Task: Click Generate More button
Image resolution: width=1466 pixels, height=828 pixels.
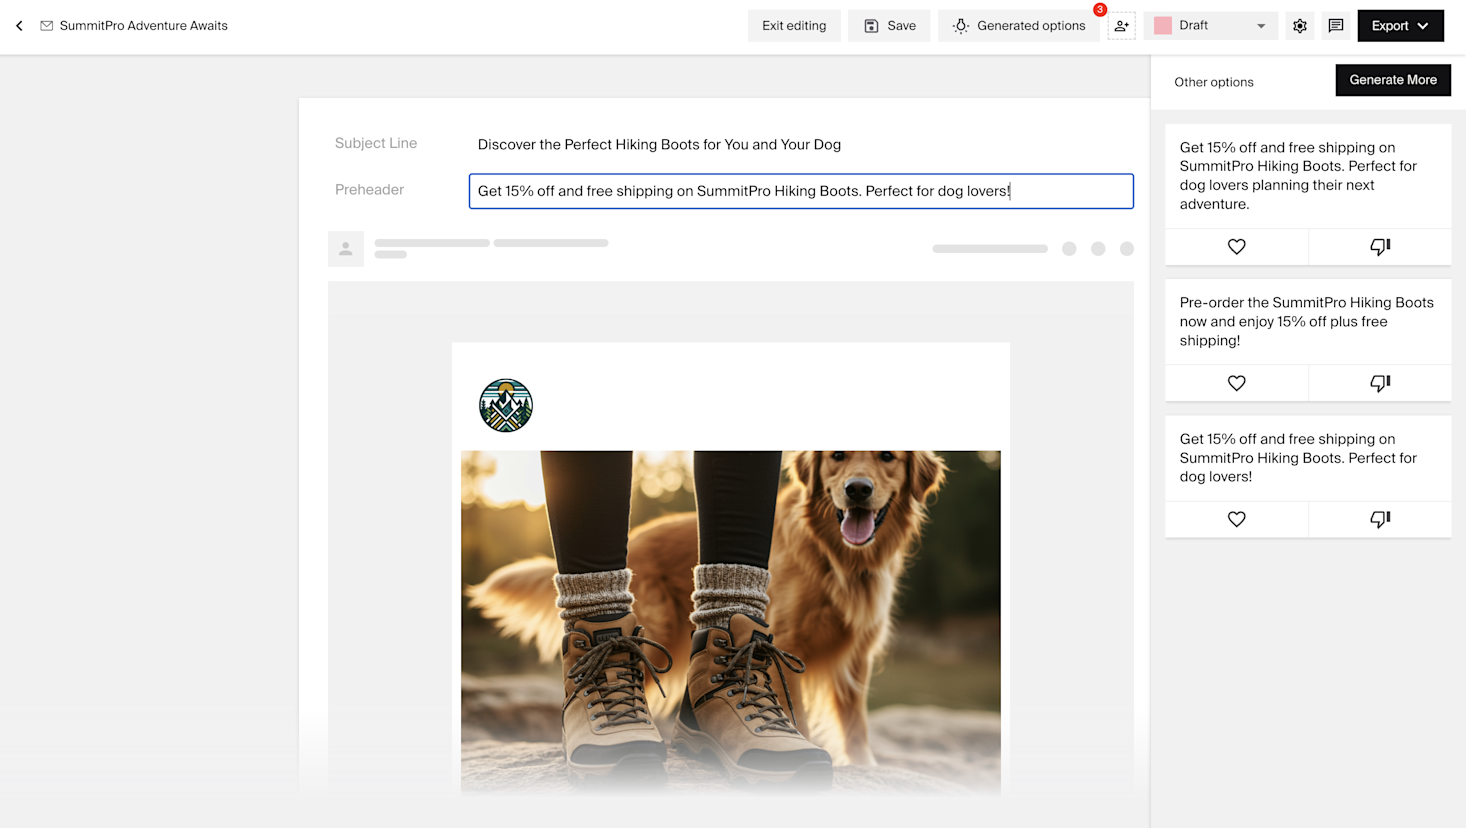Action: tap(1393, 80)
